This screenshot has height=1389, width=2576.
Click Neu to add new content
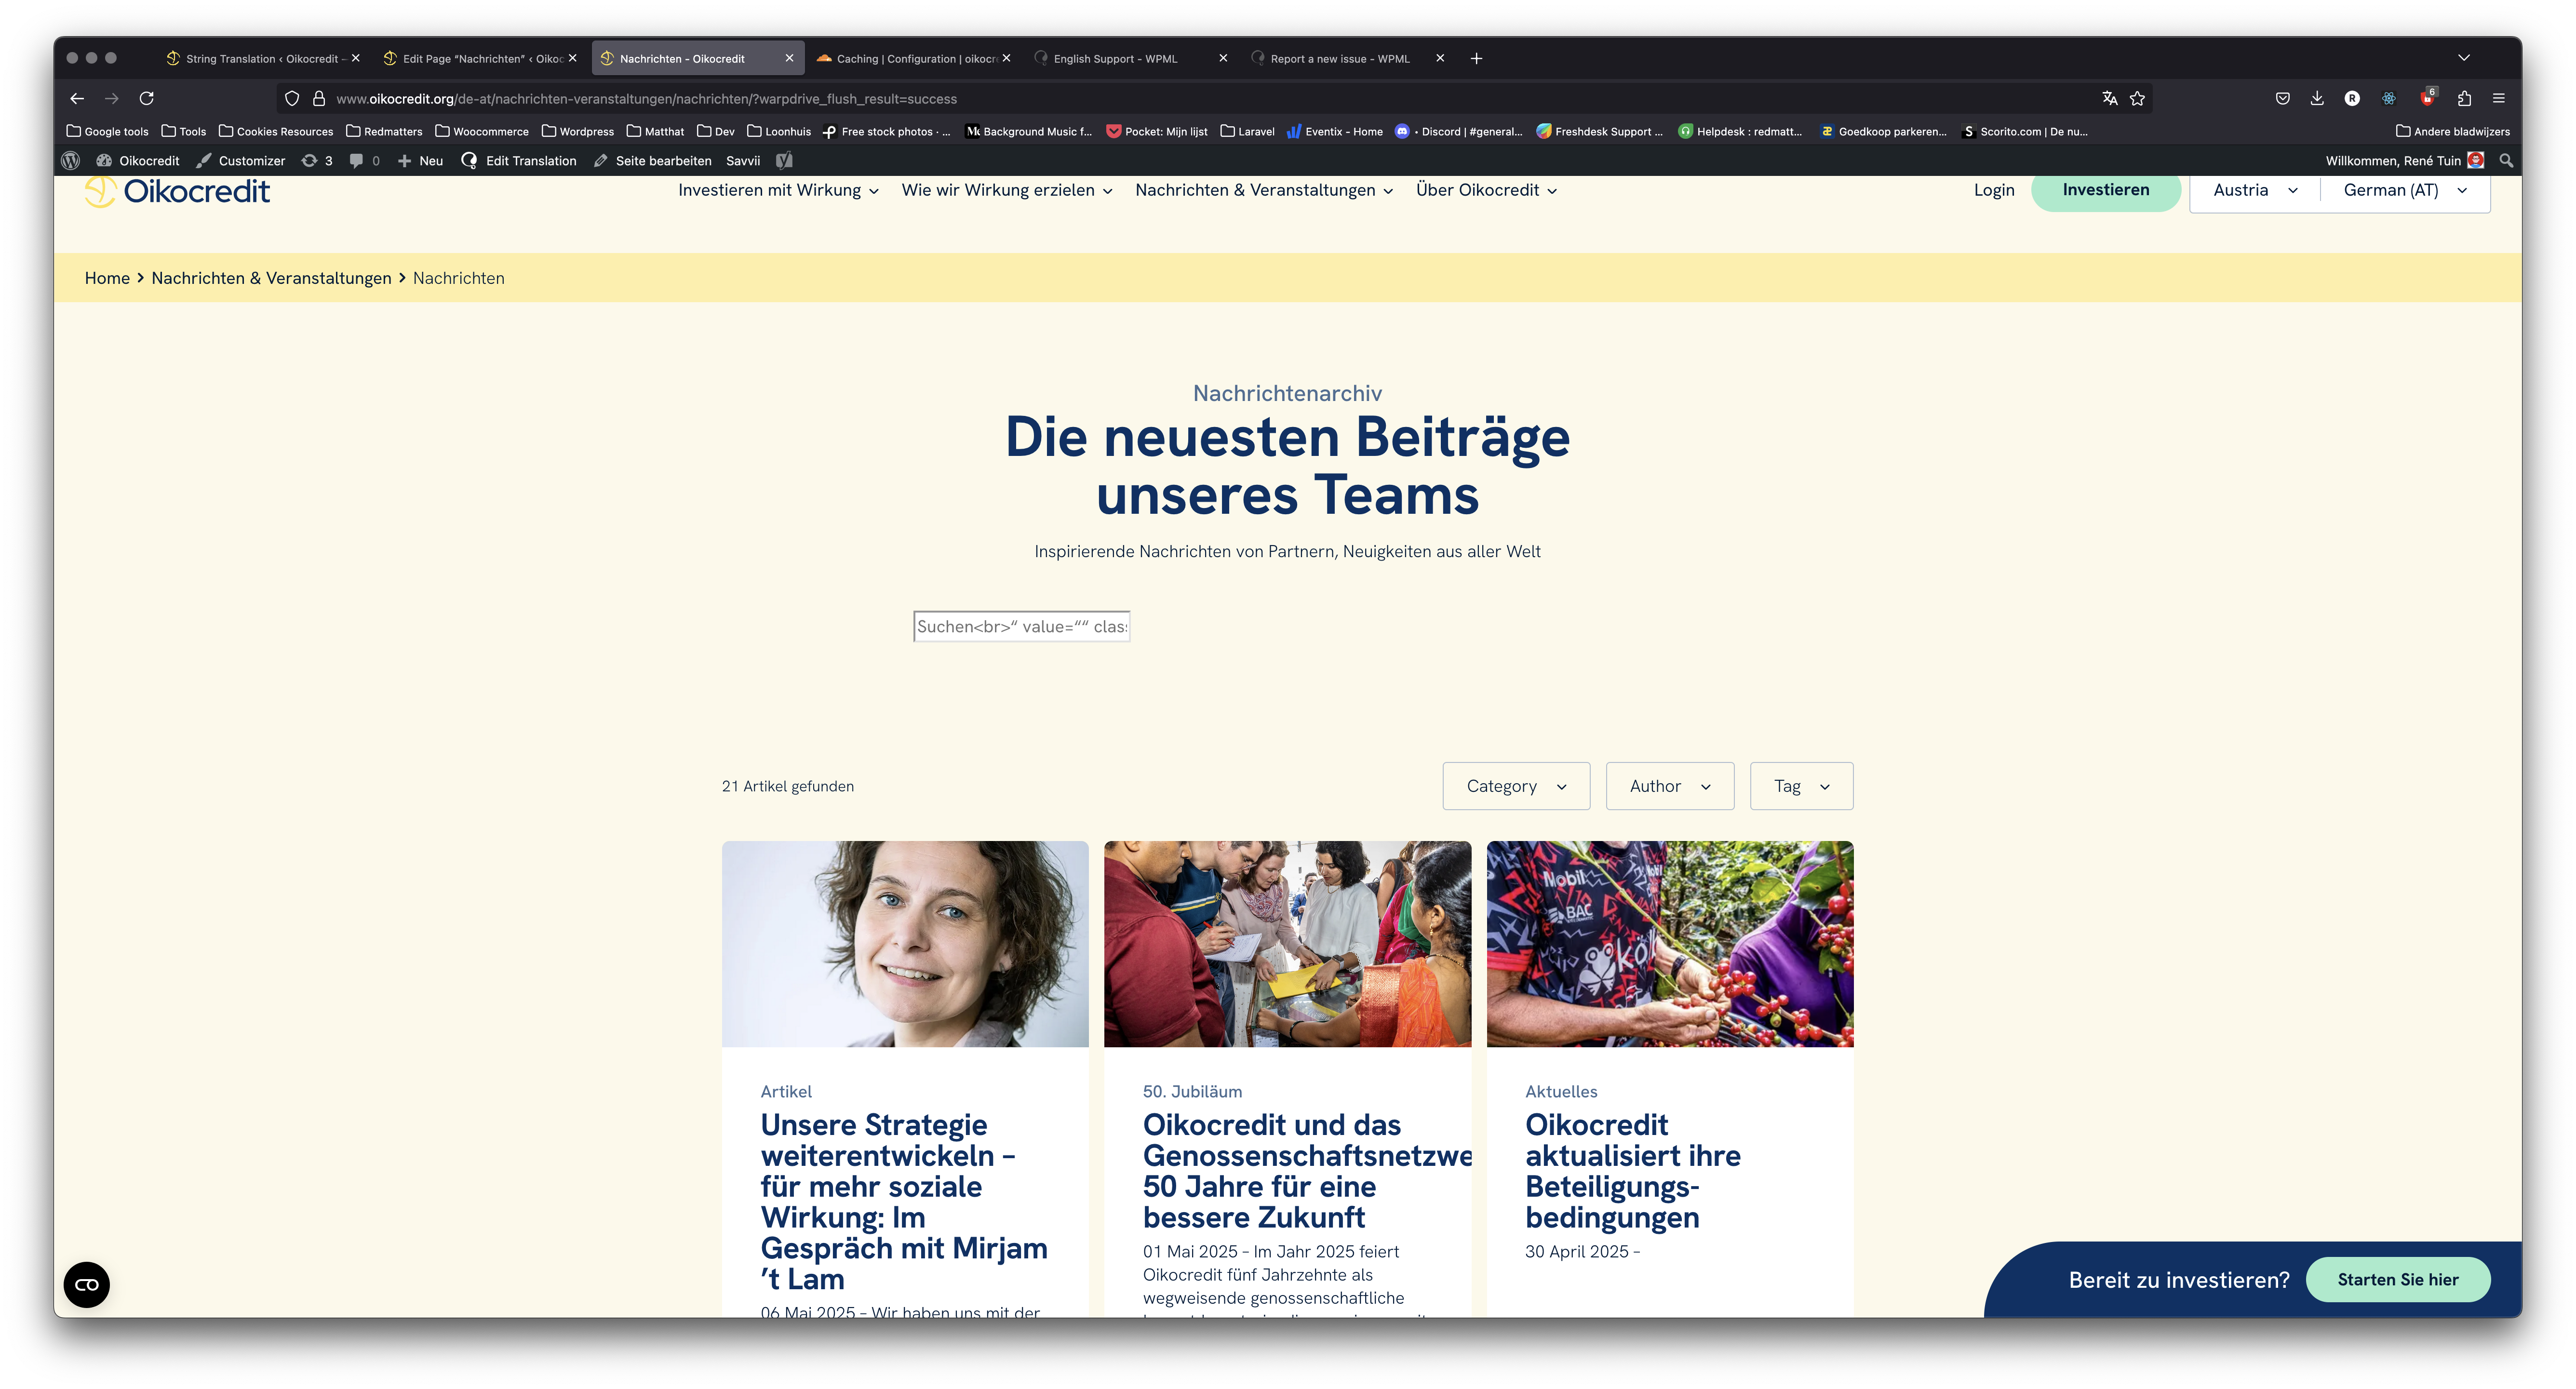click(420, 161)
